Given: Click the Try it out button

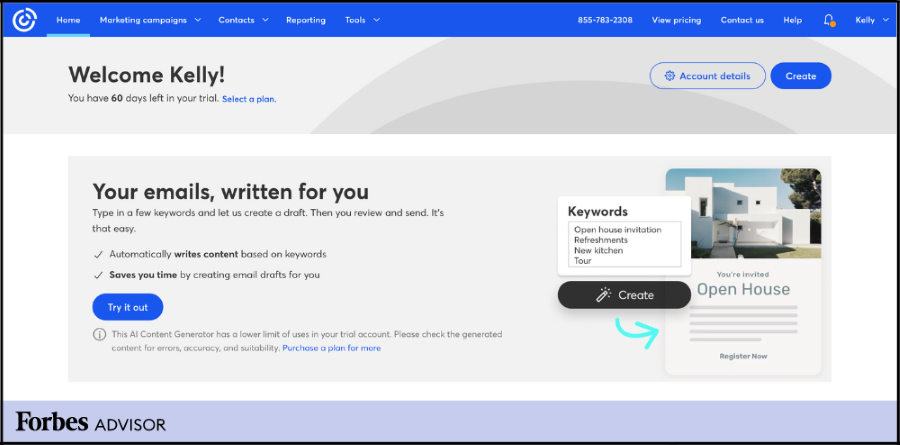Looking at the screenshot, I should (128, 307).
